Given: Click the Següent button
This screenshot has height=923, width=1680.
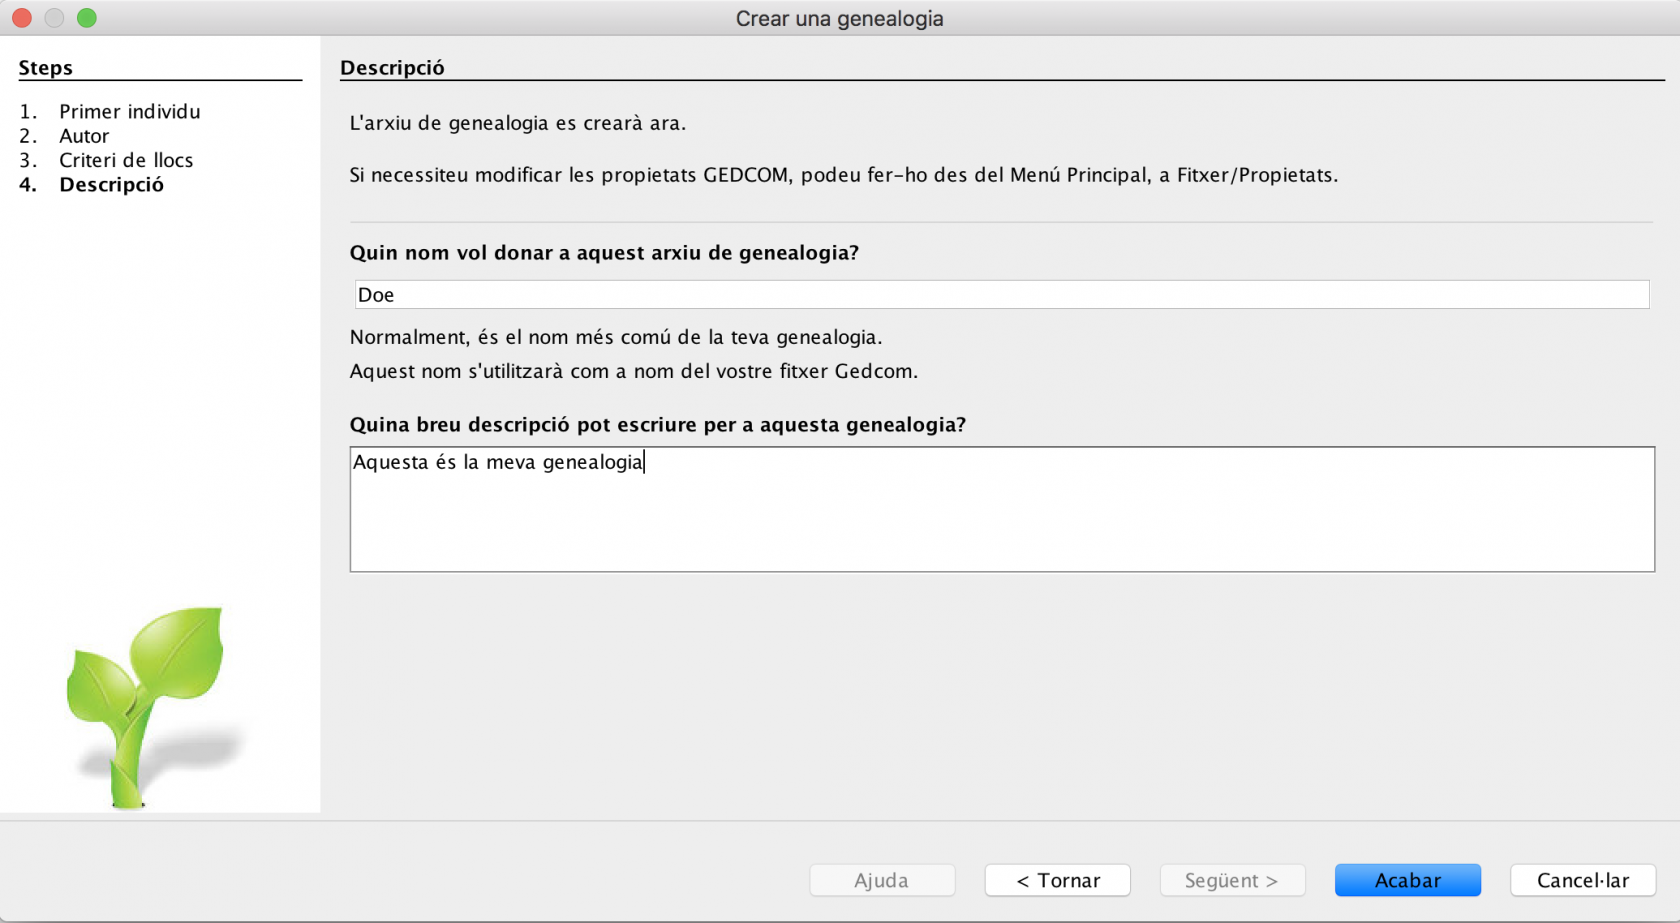Looking at the screenshot, I should coord(1232,880).
